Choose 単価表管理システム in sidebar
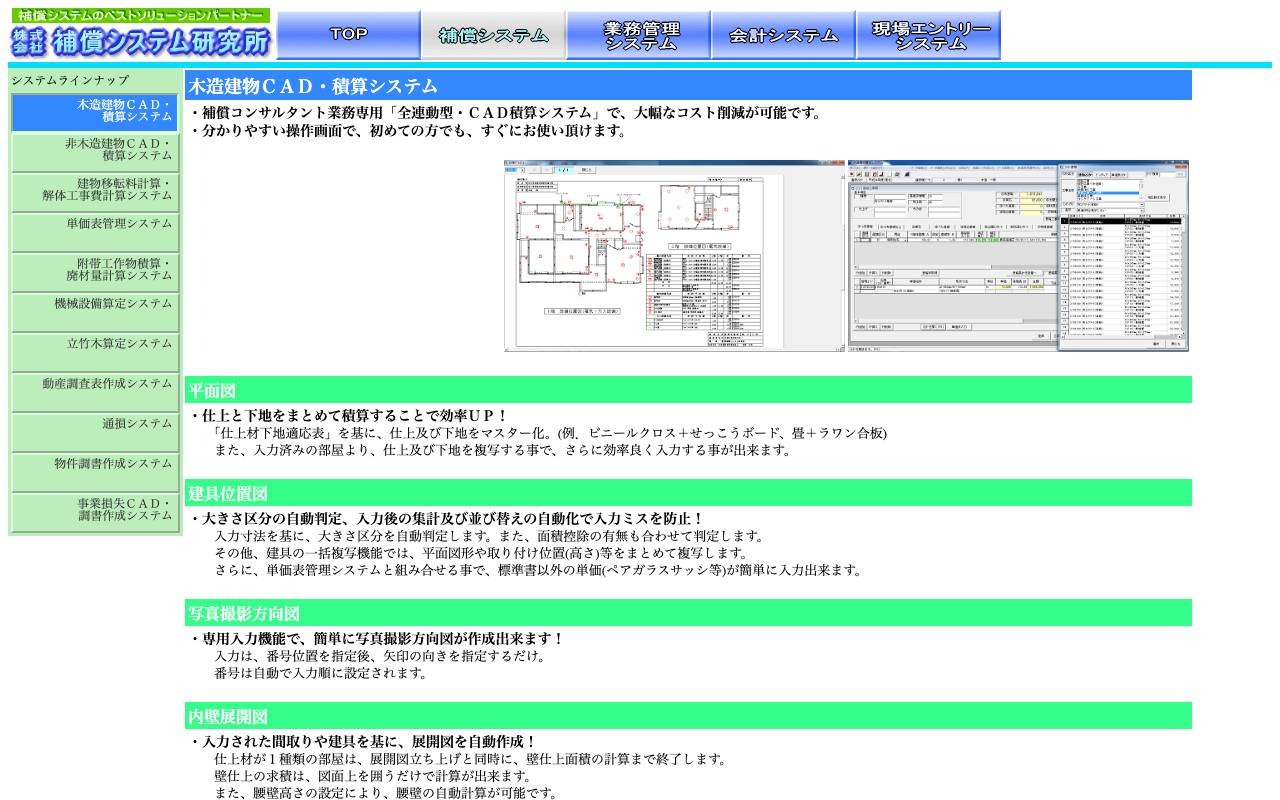Viewport: 1280px width, 800px height. [x=95, y=232]
